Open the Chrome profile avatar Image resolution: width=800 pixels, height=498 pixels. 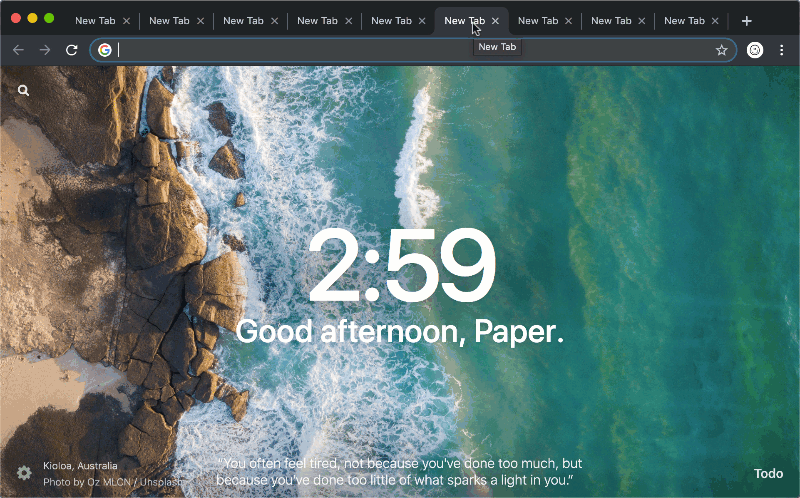click(x=755, y=50)
